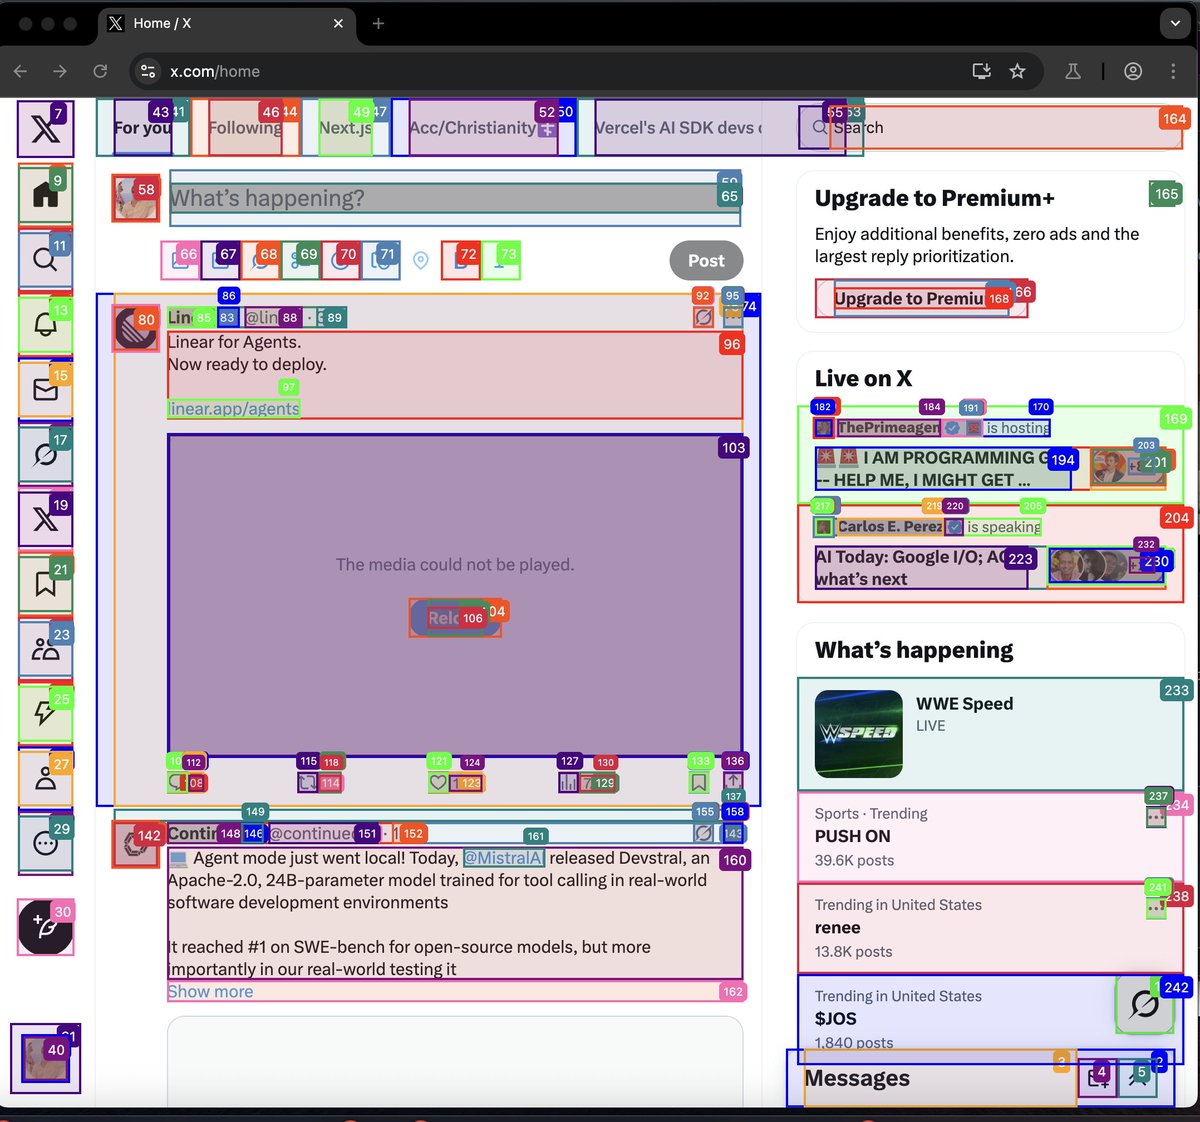Open Messages envelope in the sidebar
The image size is (1200, 1122).
point(45,389)
